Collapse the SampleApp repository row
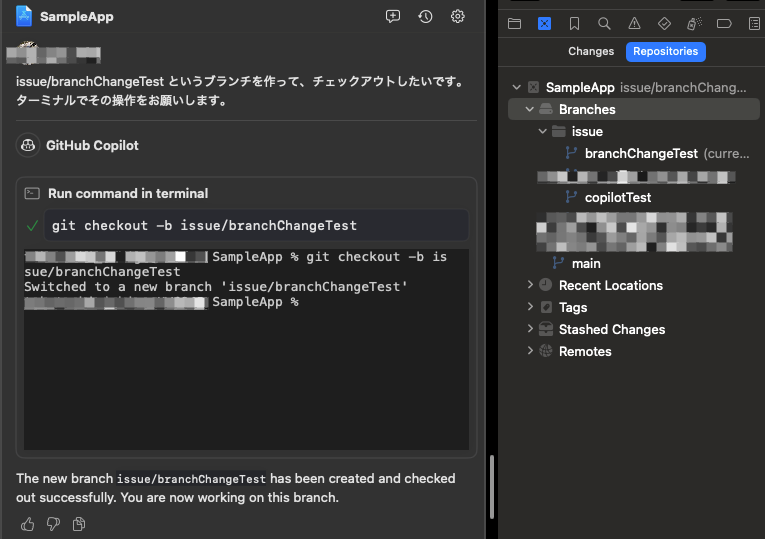Image resolution: width=765 pixels, height=539 pixels. tap(517, 87)
